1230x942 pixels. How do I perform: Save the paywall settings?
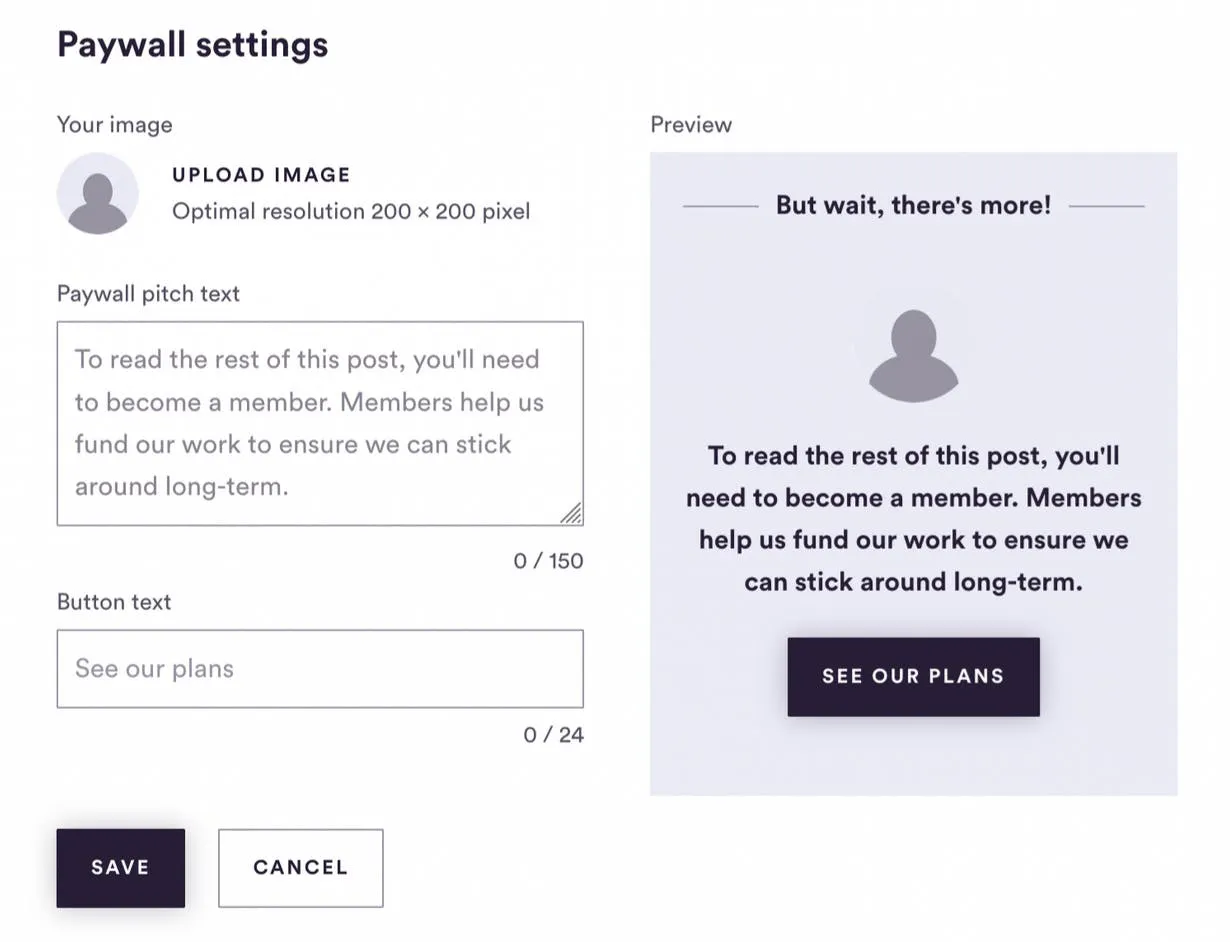120,868
